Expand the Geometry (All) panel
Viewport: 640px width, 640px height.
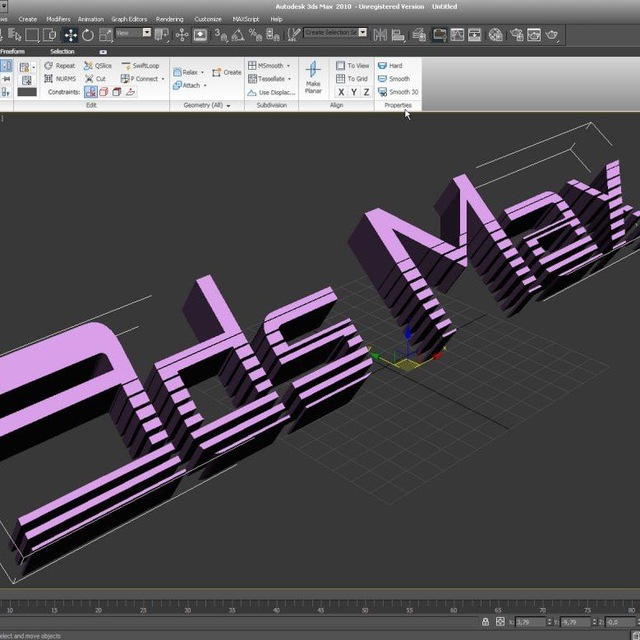207,105
